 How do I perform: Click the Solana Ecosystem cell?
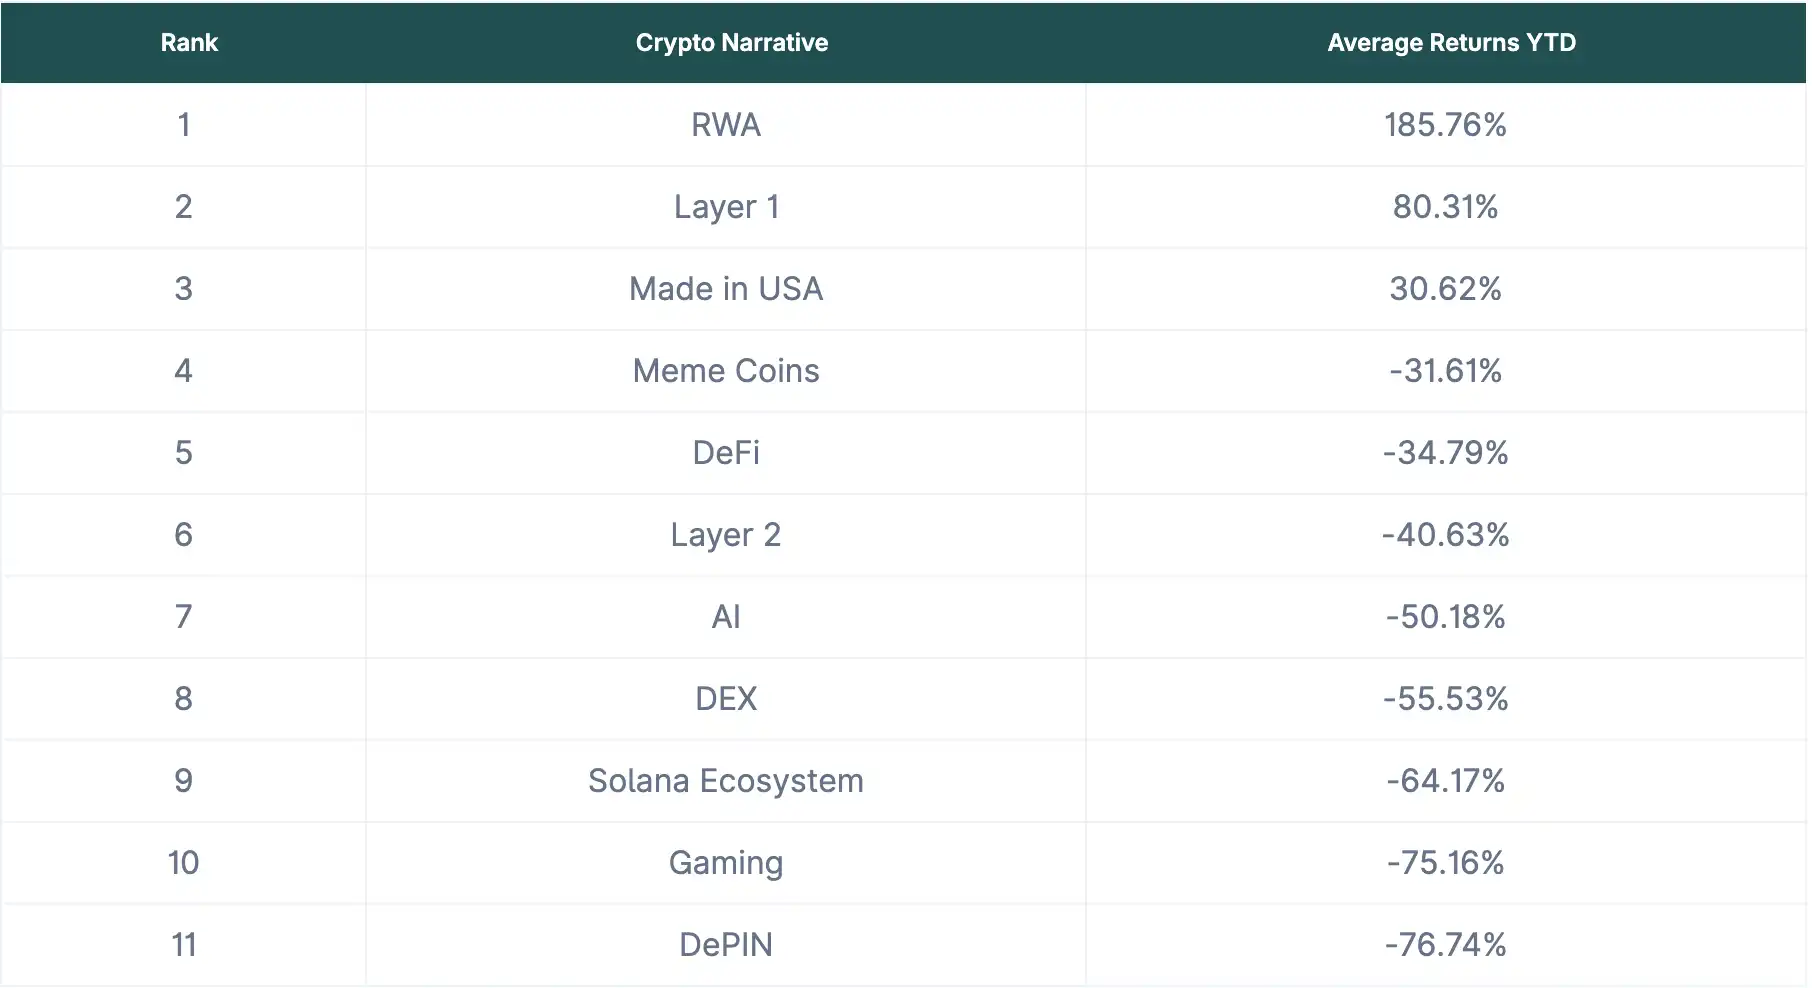(x=726, y=781)
